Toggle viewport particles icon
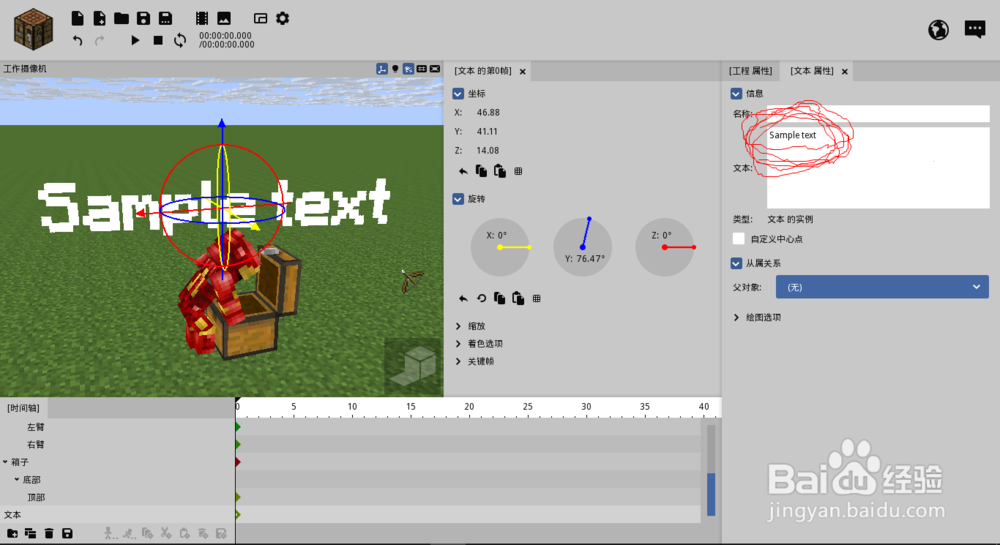 [x=408, y=69]
